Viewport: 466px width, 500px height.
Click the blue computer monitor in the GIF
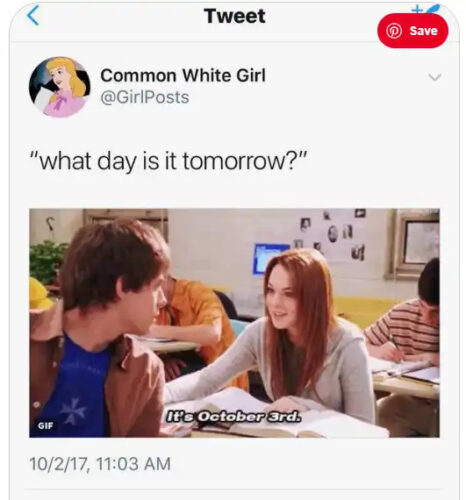271,258
